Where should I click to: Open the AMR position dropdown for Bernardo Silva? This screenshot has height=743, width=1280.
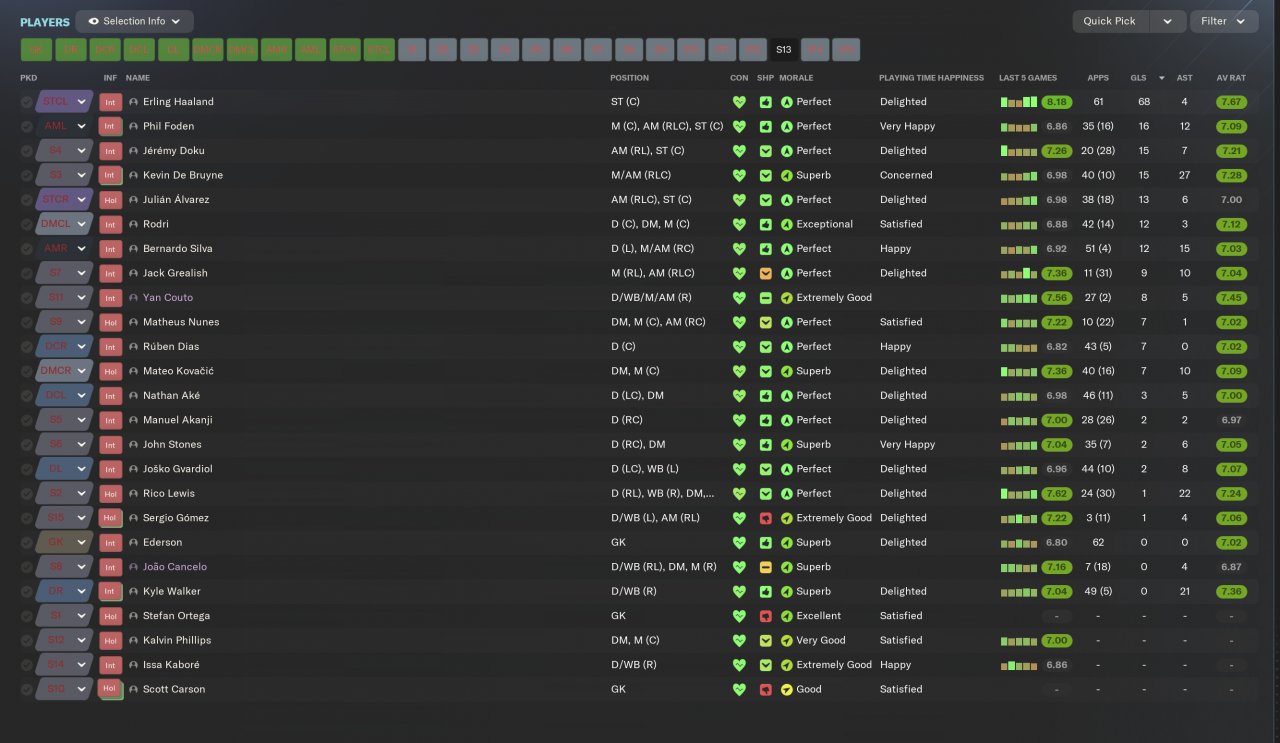coord(82,249)
